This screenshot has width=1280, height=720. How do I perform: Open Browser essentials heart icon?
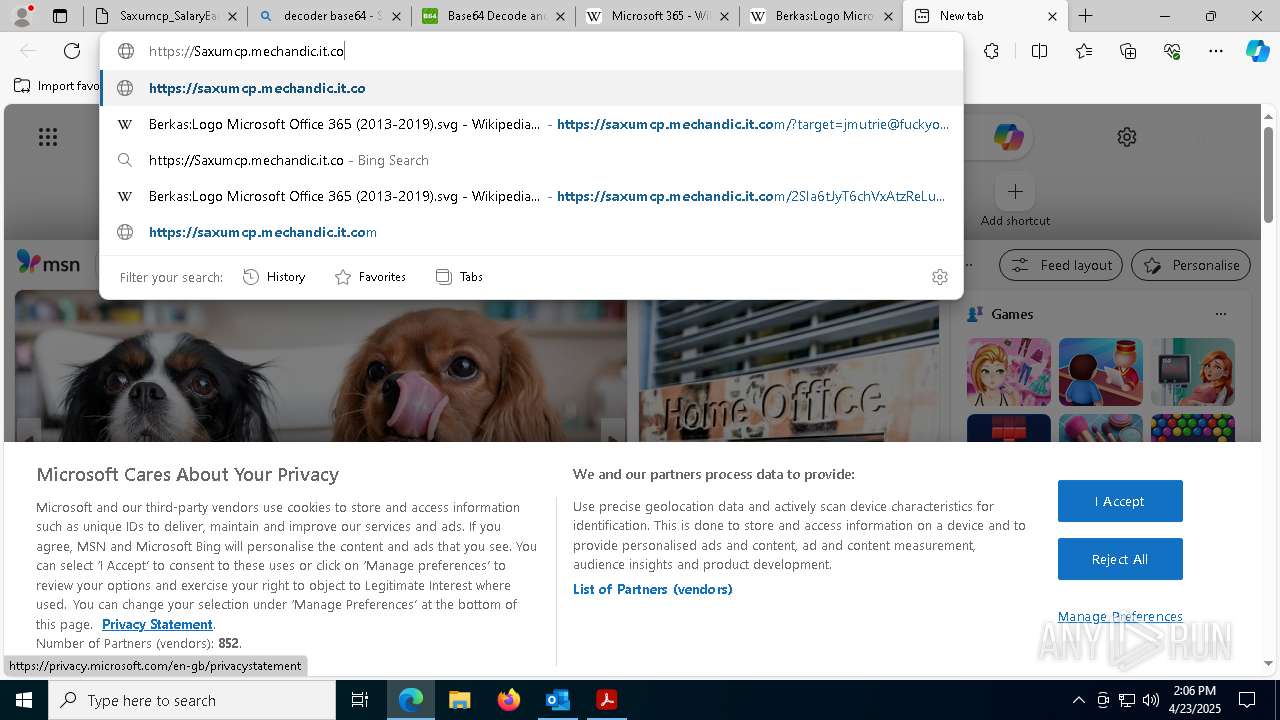[x=1172, y=51]
